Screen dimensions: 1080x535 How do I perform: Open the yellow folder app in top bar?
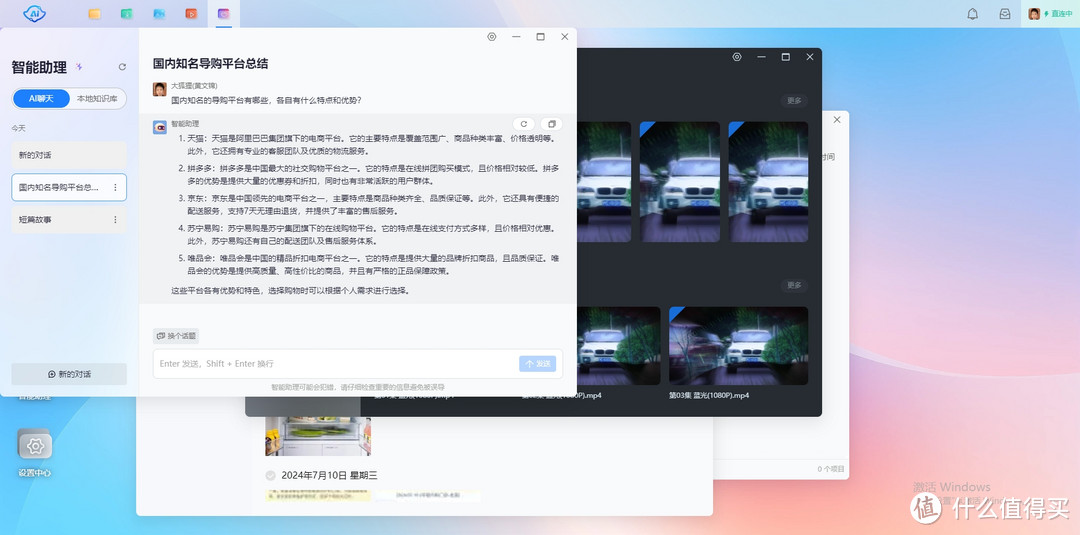click(x=94, y=14)
